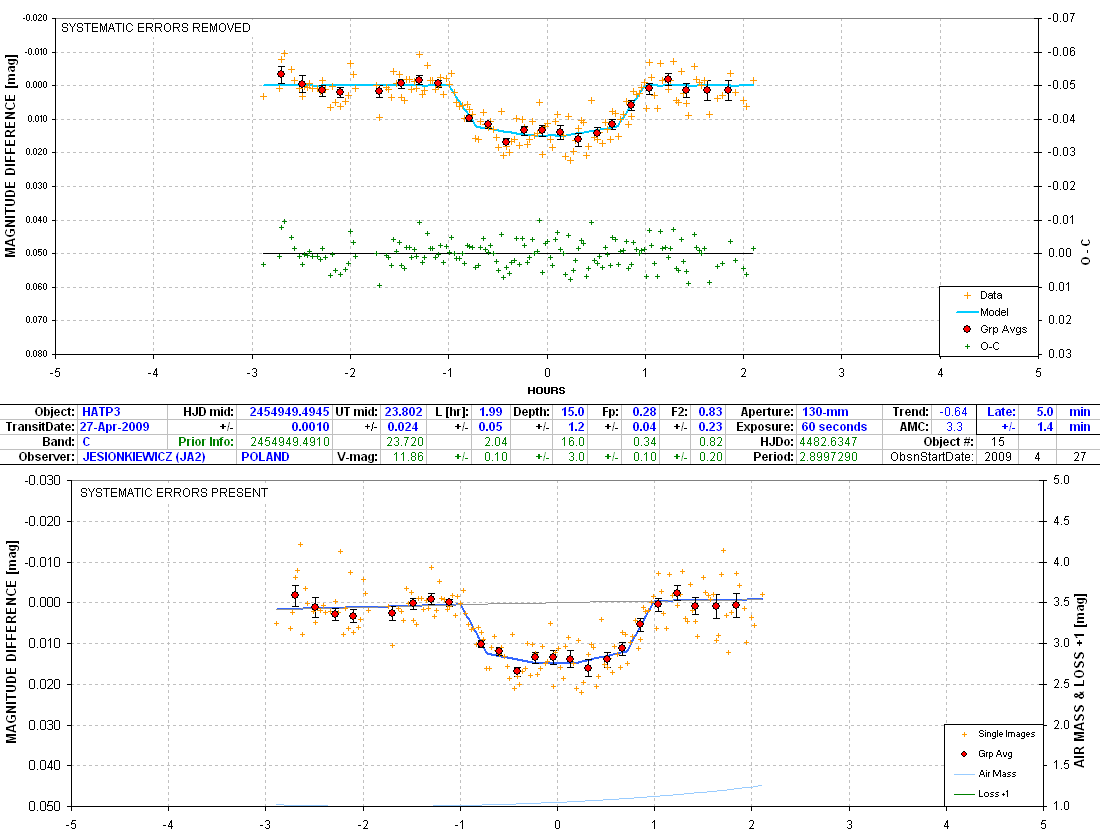Click top chart 'MAGNITUDE DIFFERENCE [mag]' axis title
Viewport: 1100px width, 834px height.
coord(11,156)
